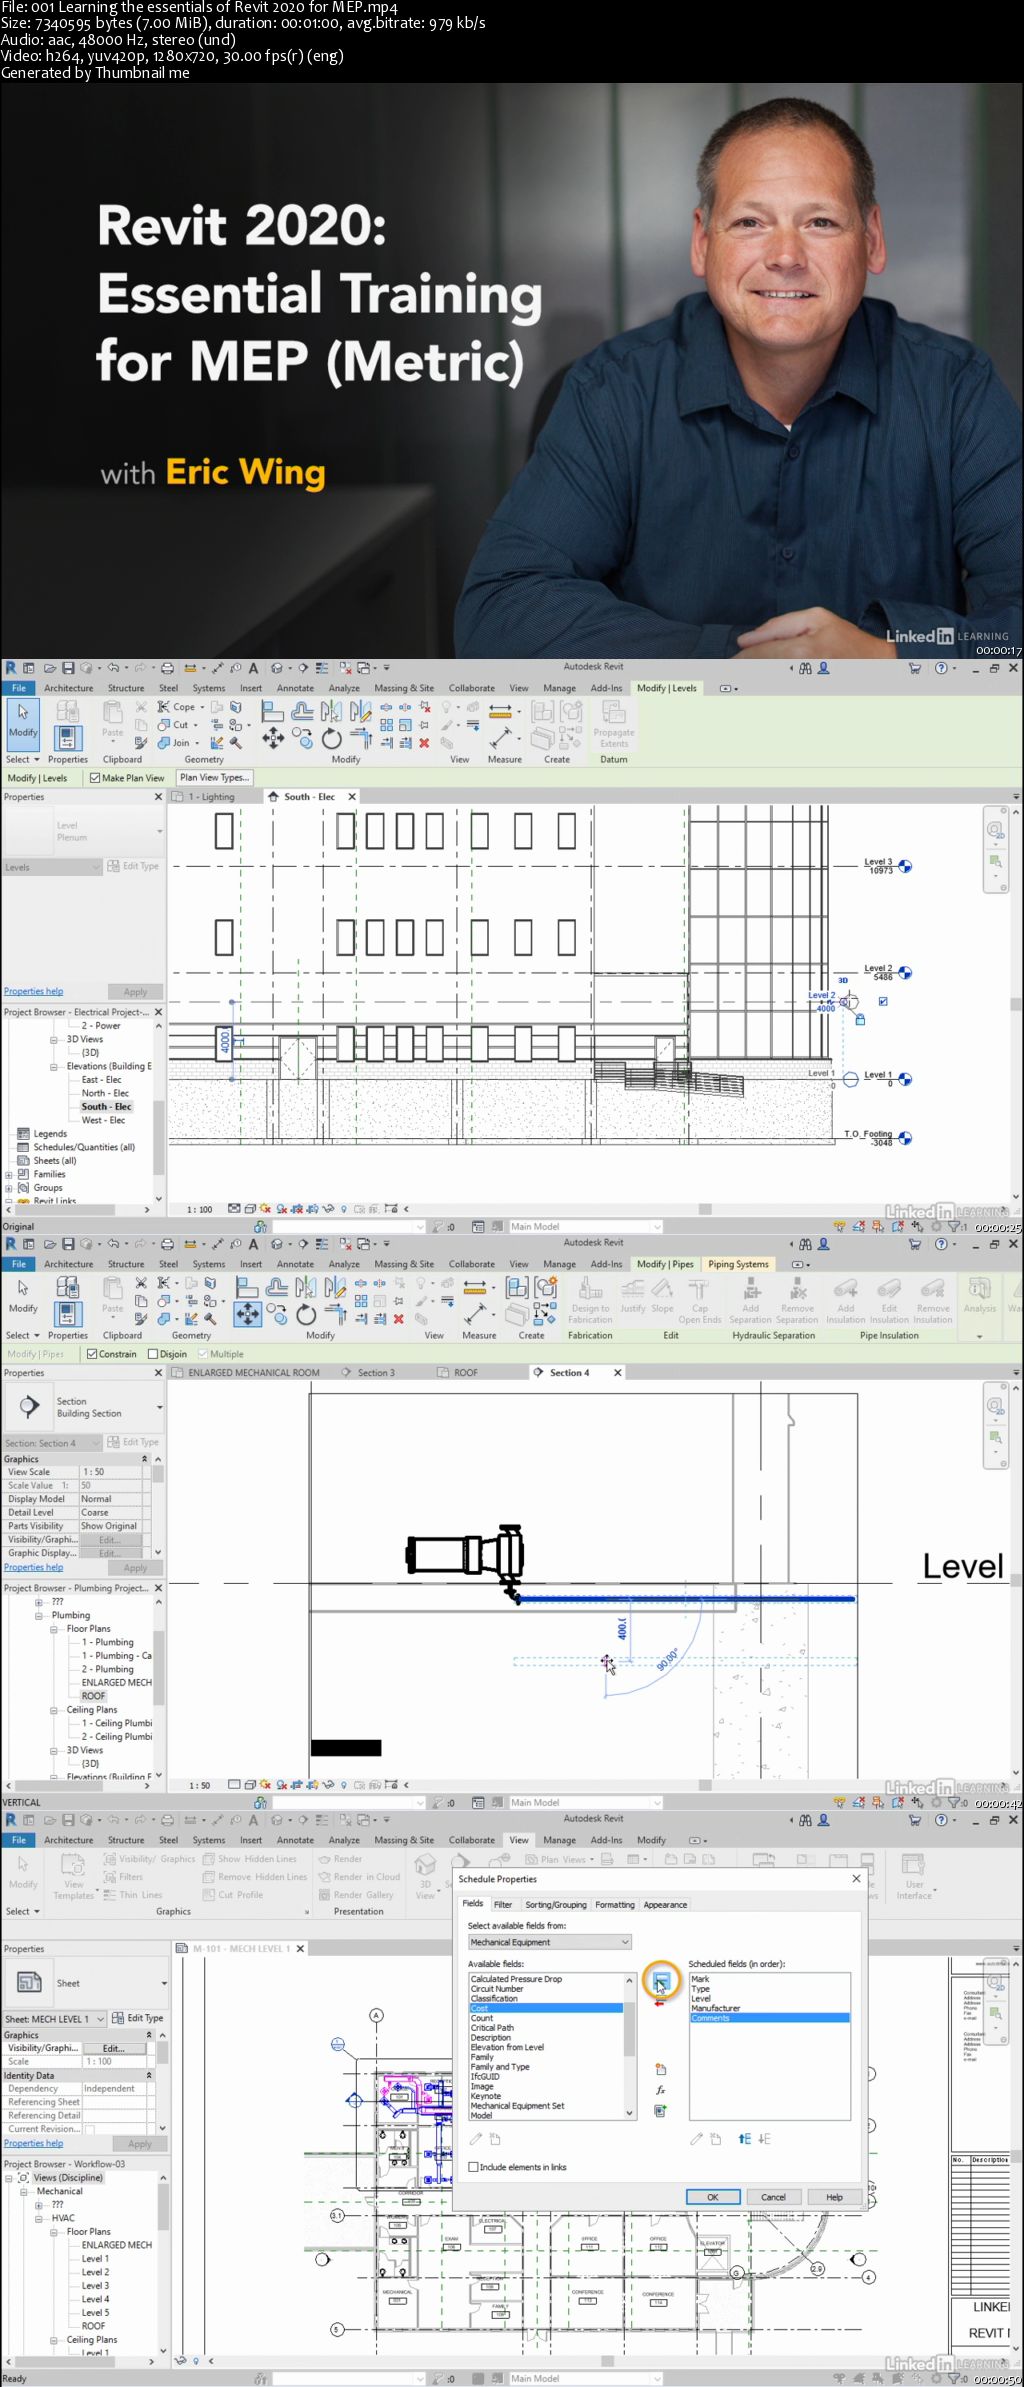1024x2387 pixels.
Task: Open Mechanical Equipment fields dropdown
Action: (x=550, y=1942)
